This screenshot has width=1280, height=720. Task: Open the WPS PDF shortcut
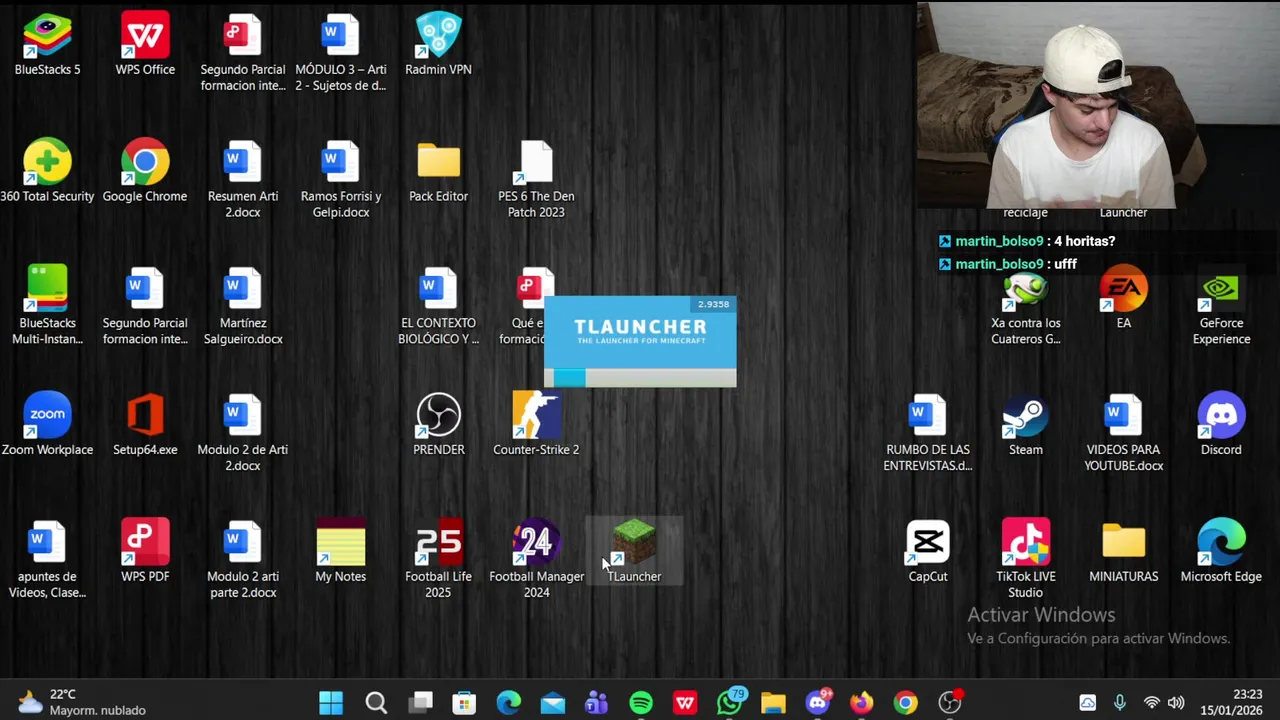click(x=145, y=552)
